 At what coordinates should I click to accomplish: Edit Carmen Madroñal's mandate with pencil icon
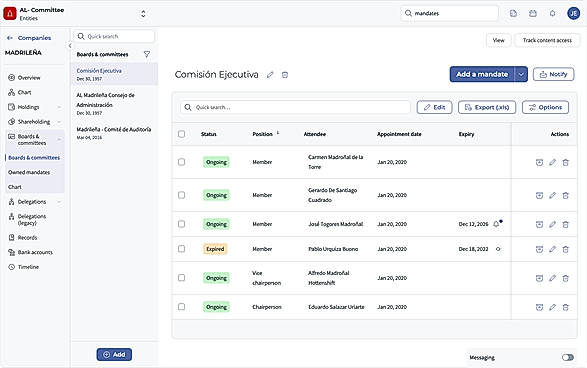[x=553, y=162]
